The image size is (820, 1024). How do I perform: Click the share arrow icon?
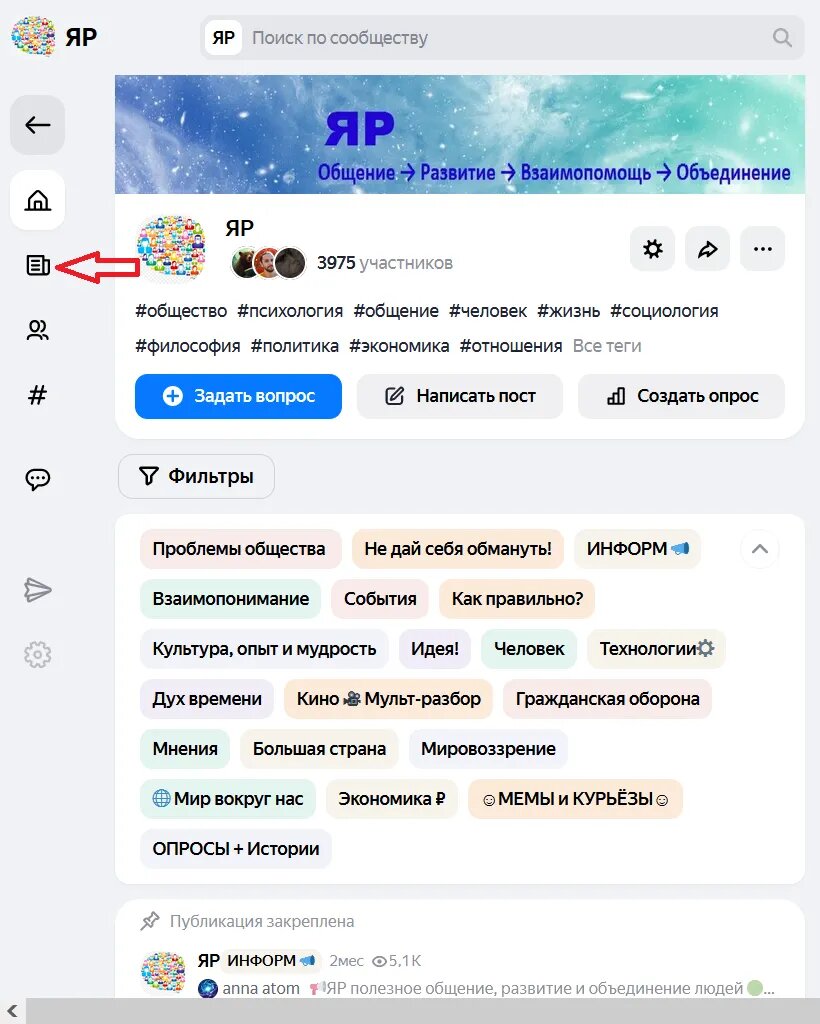(707, 249)
